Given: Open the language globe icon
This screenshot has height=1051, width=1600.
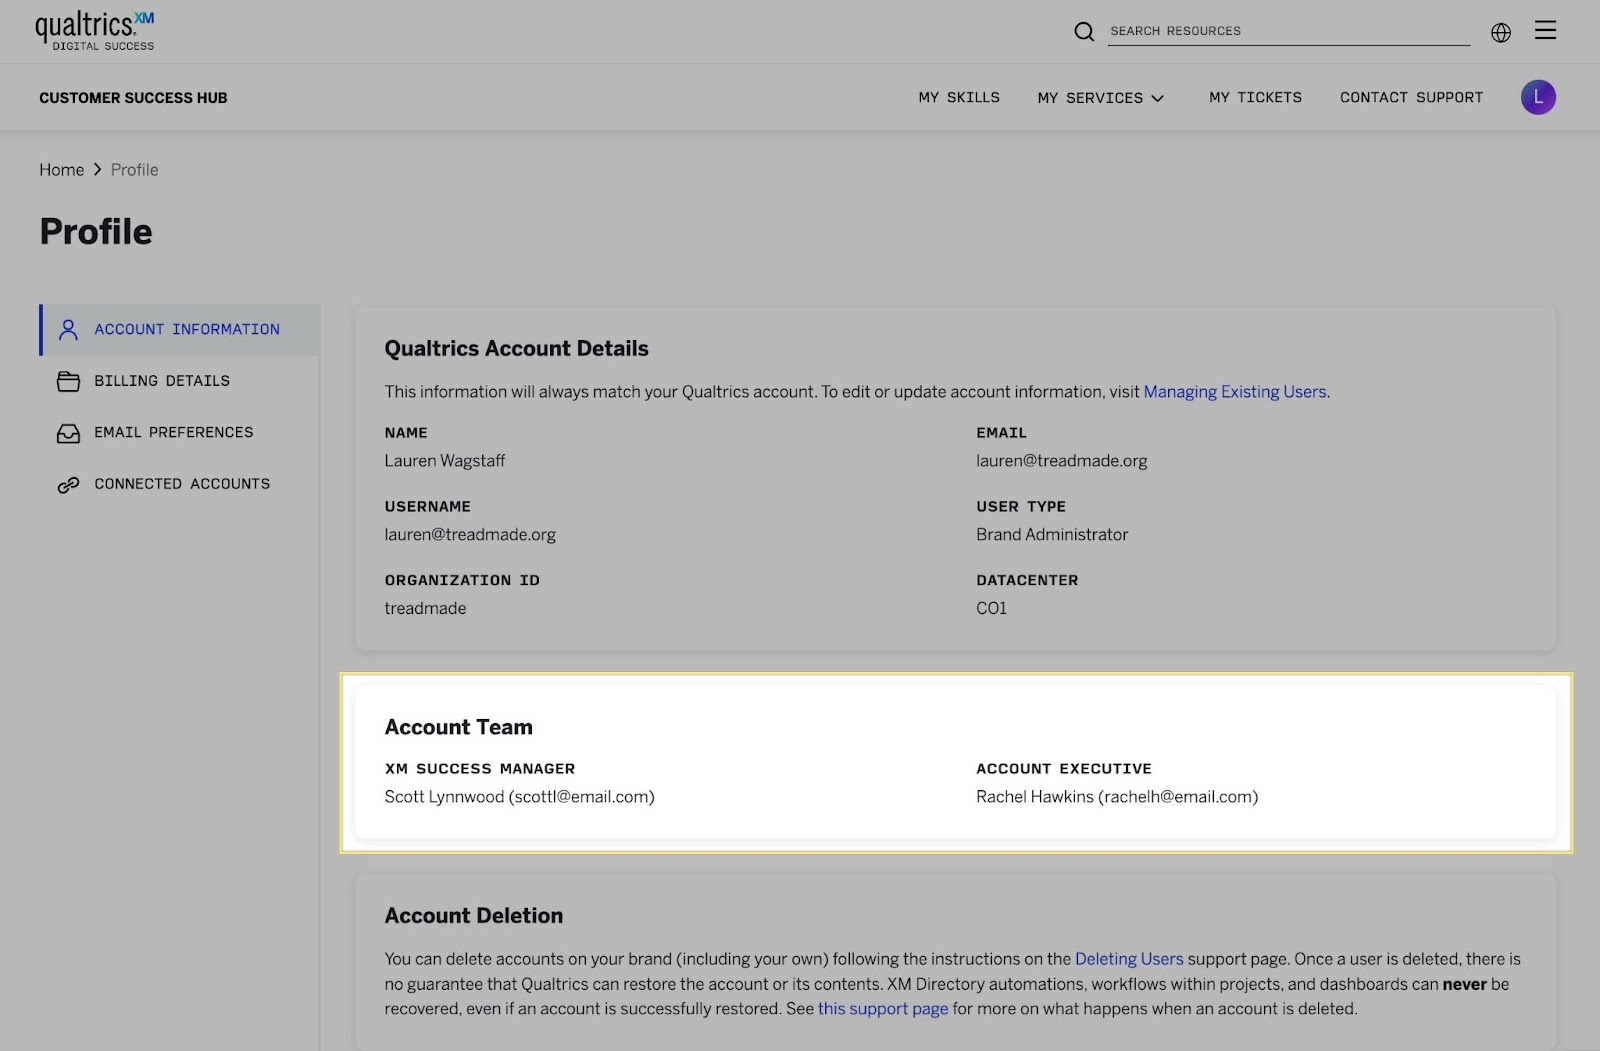Looking at the screenshot, I should (1501, 32).
